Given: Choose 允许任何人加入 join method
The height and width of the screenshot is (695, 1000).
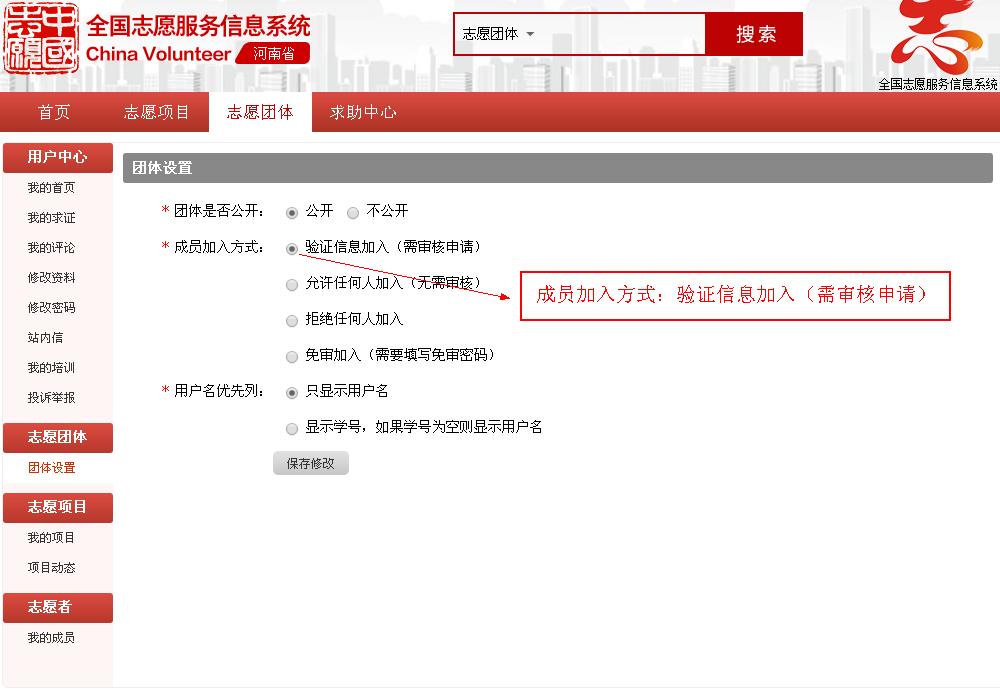Looking at the screenshot, I should point(292,284).
